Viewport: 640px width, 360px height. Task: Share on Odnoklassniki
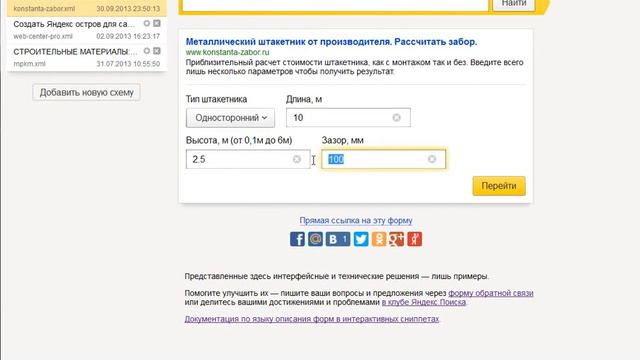click(379, 239)
